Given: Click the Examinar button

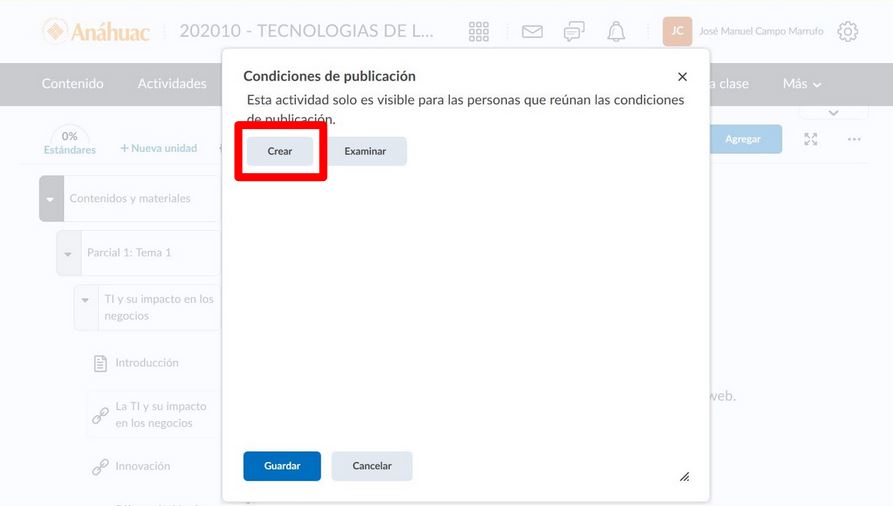Looking at the screenshot, I should pyautogui.click(x=365, y=151).
